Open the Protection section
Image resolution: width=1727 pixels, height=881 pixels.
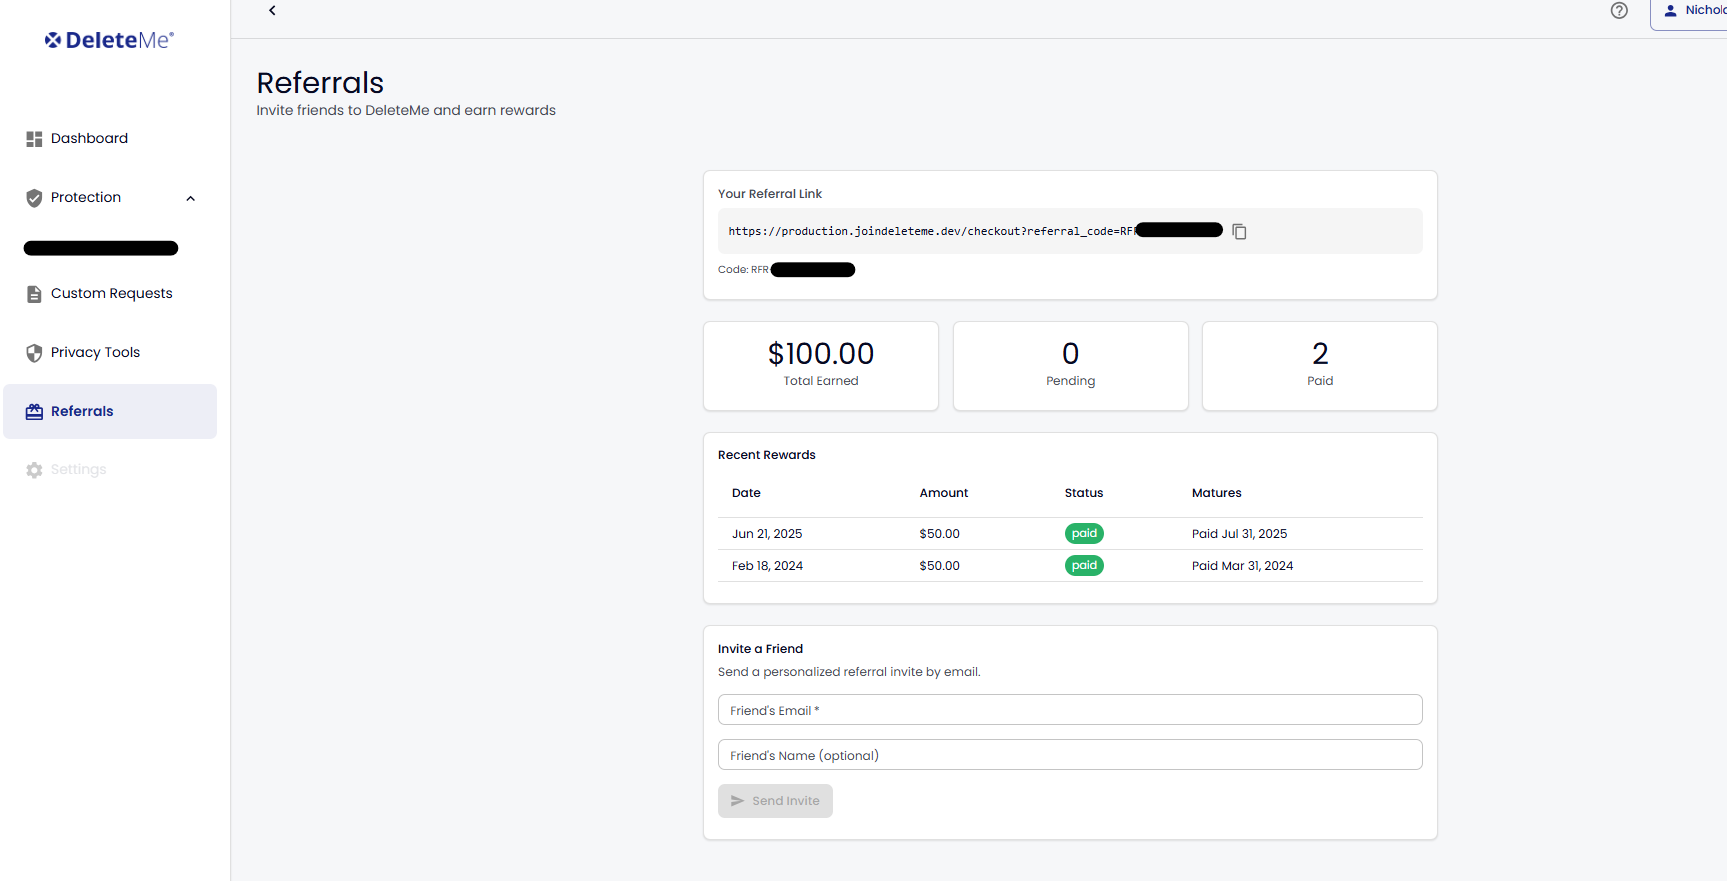(x=110, y=198)
